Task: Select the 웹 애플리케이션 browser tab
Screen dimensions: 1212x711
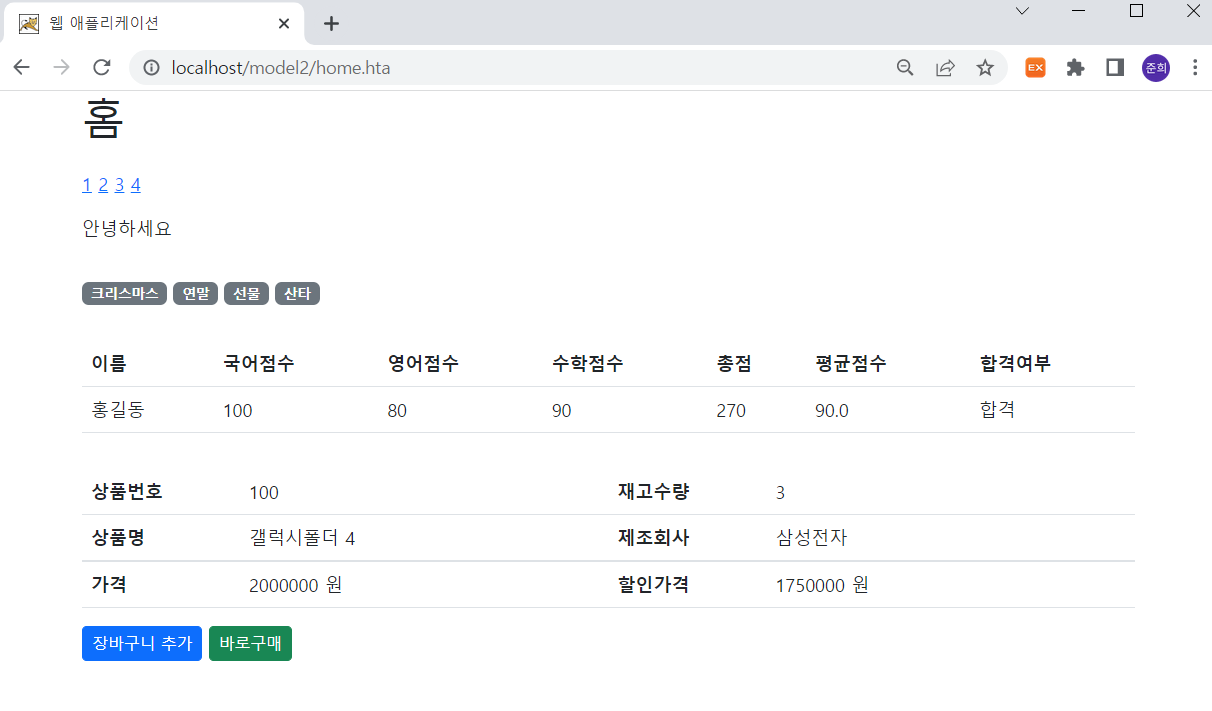Action: pyautogui.click(x=154, y=24)
